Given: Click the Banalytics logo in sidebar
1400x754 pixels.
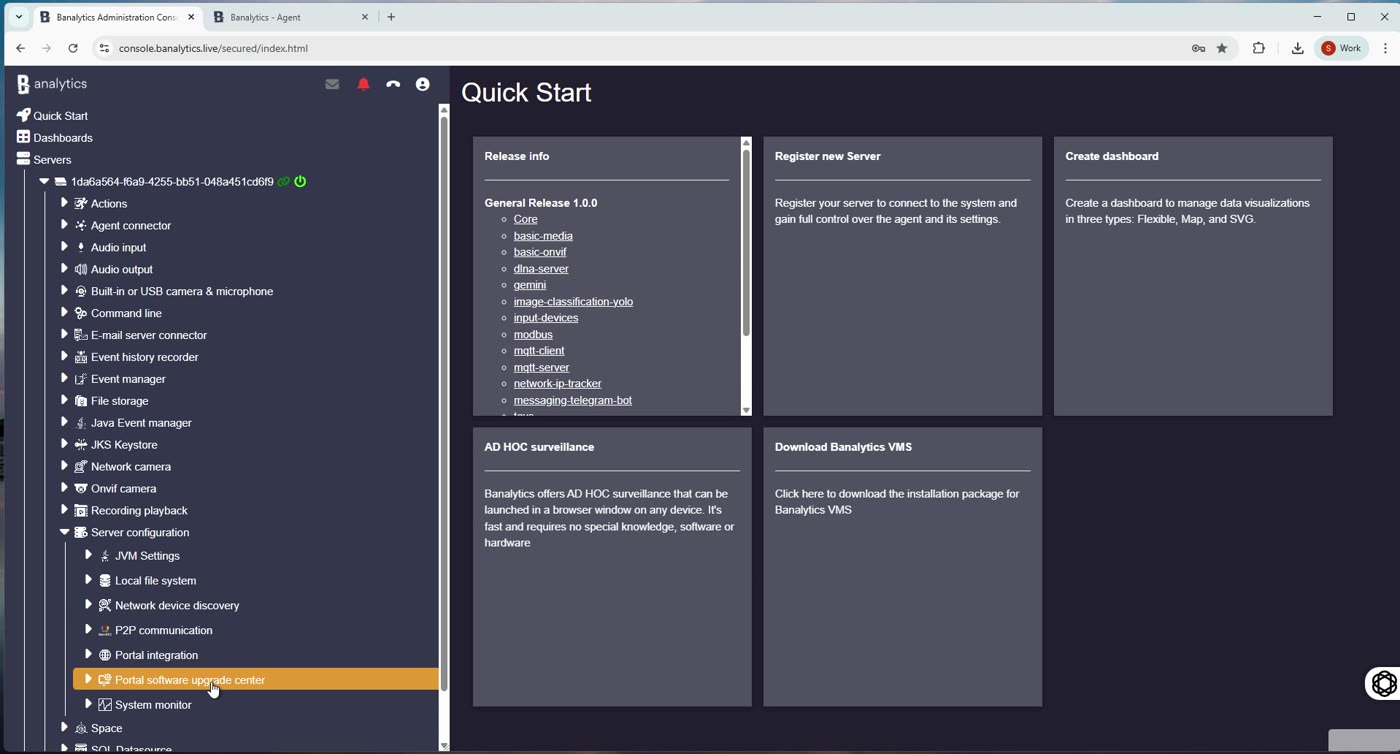Looking at the screenshot, I should click(52, 85).
